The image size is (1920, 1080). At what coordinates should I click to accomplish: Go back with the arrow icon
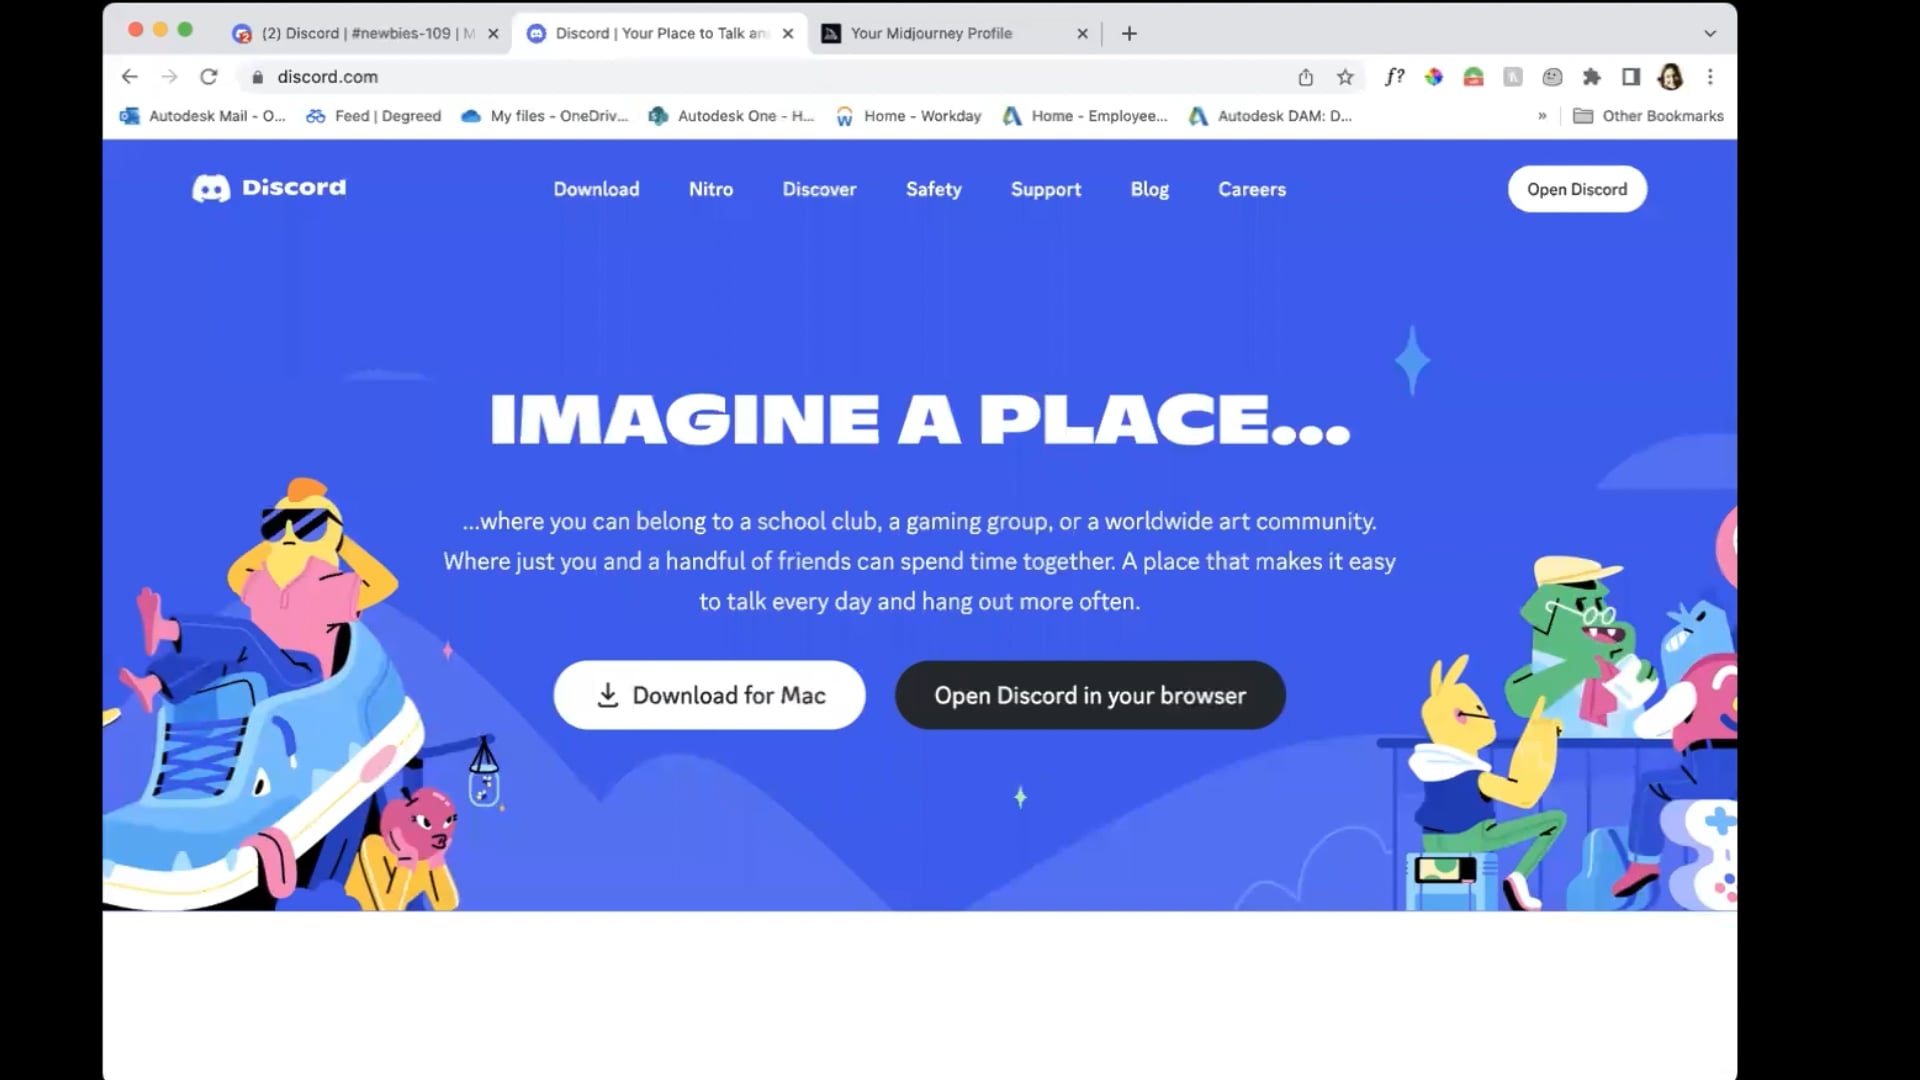pos(130,77)
